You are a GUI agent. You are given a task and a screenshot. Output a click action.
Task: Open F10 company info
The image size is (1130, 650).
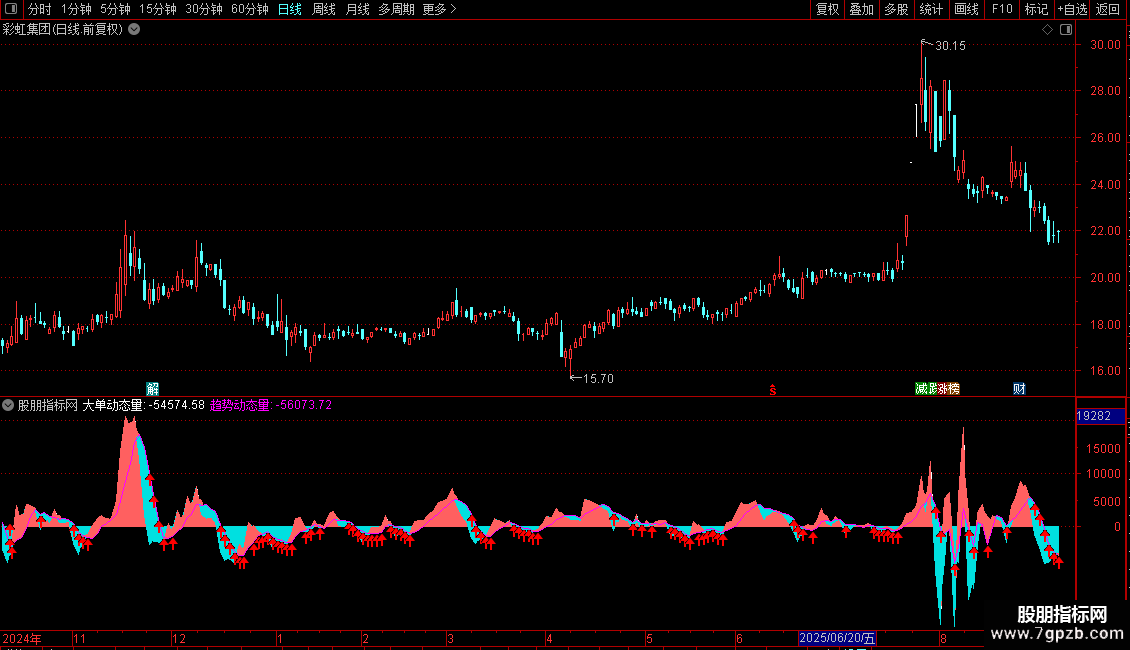point(1002,9)
